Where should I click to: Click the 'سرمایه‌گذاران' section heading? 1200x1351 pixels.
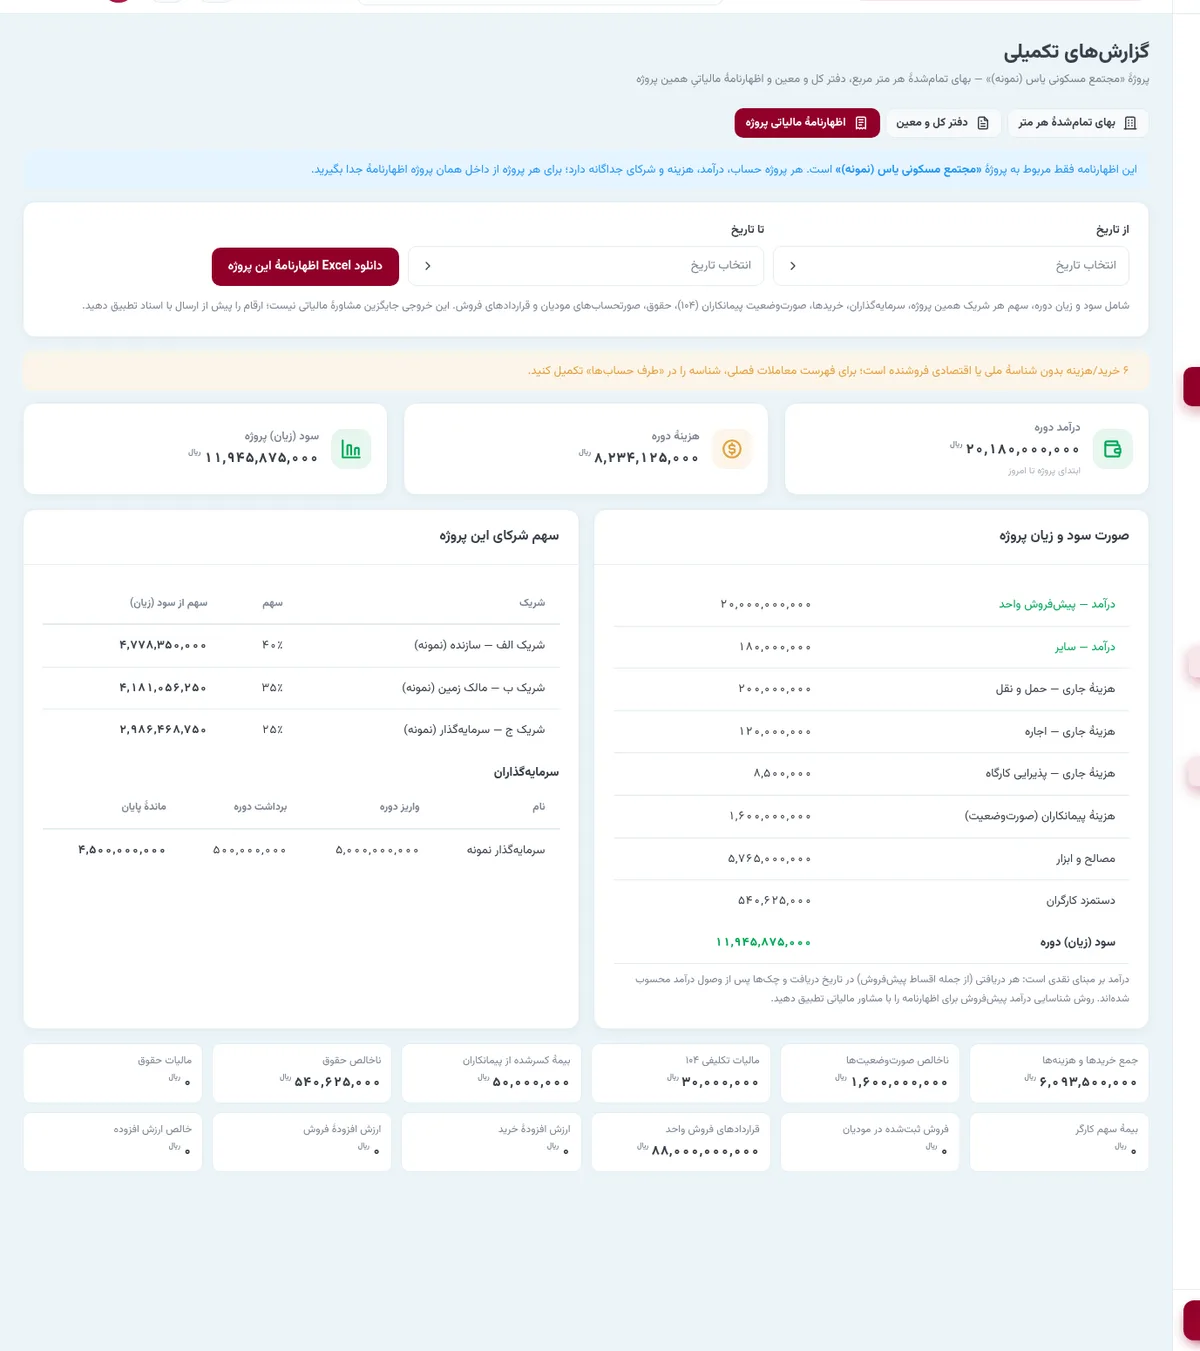point(526,772)
